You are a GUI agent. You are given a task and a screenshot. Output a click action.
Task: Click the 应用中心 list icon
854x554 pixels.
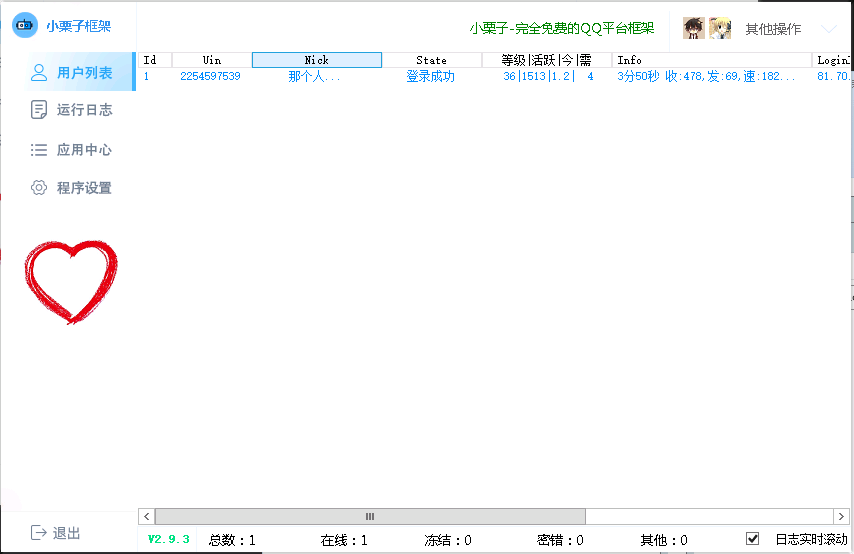coord(39,150)
